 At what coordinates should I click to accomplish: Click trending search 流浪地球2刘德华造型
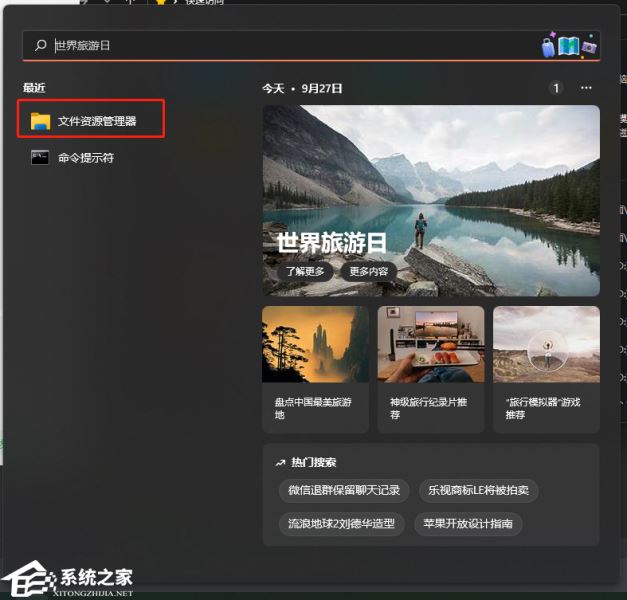341,523
